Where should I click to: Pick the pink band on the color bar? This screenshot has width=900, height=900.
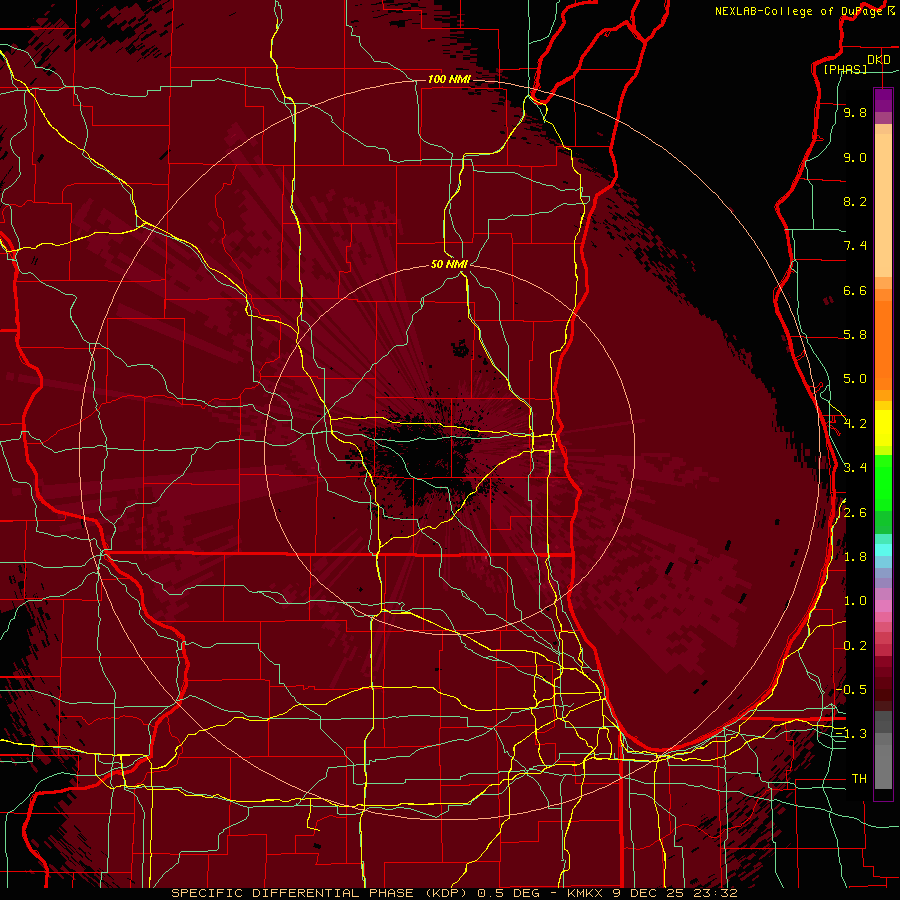click(x=883, y=606)
